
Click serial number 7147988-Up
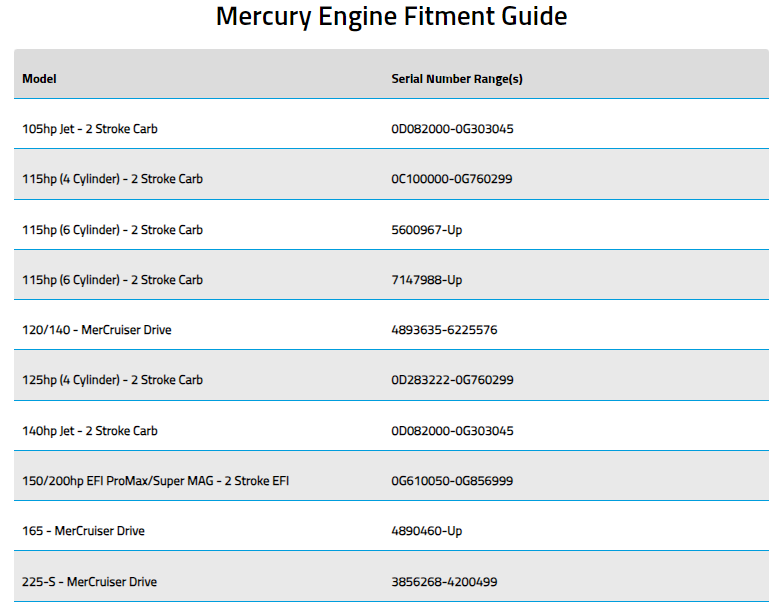coord(426,280)
